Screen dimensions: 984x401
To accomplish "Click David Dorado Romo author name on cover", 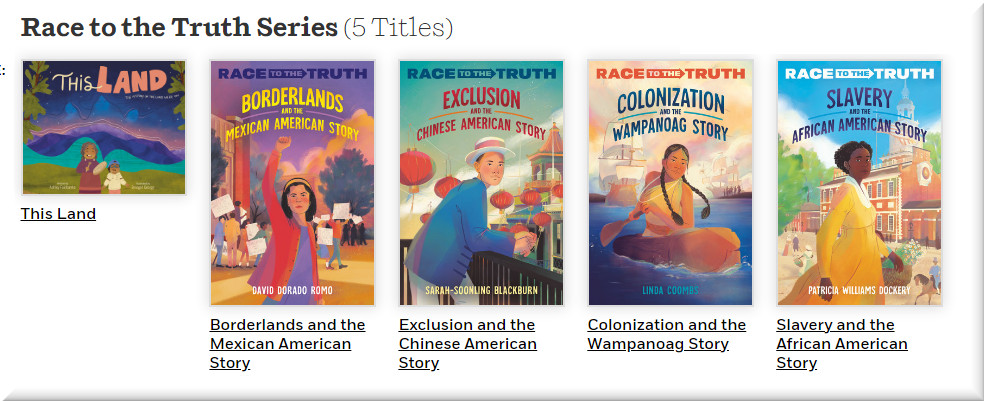I will tap(292, 291).
